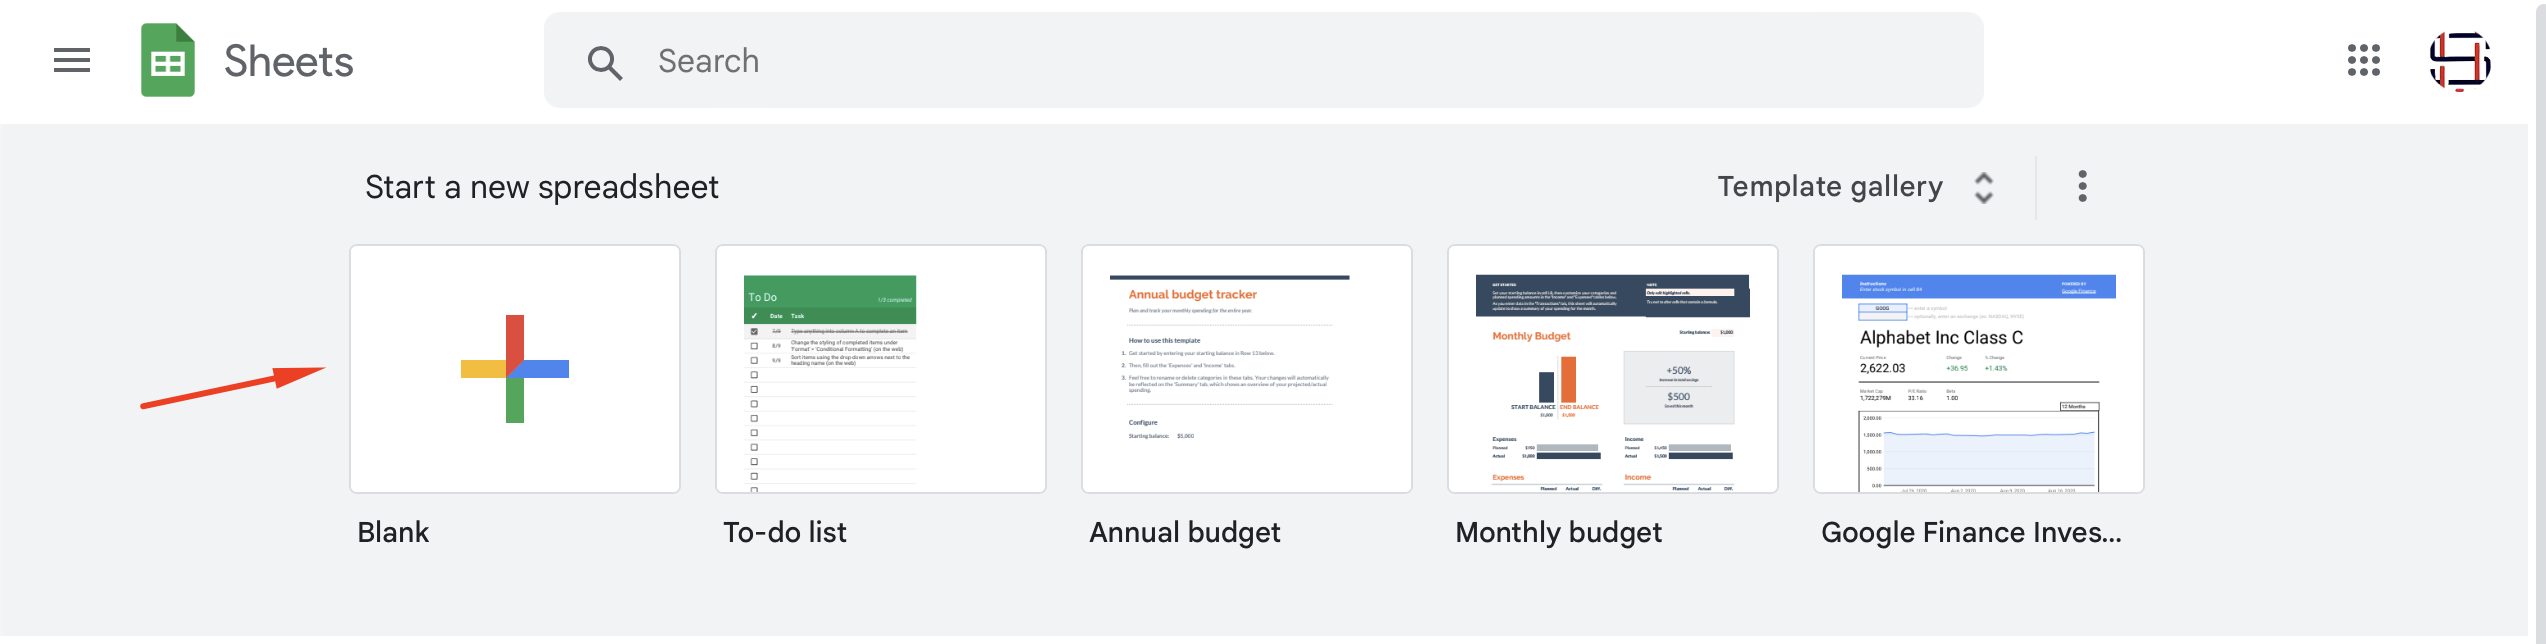Expand Template gallery with the up-down arrows
2546x644 pixels.
point(1984,187)
